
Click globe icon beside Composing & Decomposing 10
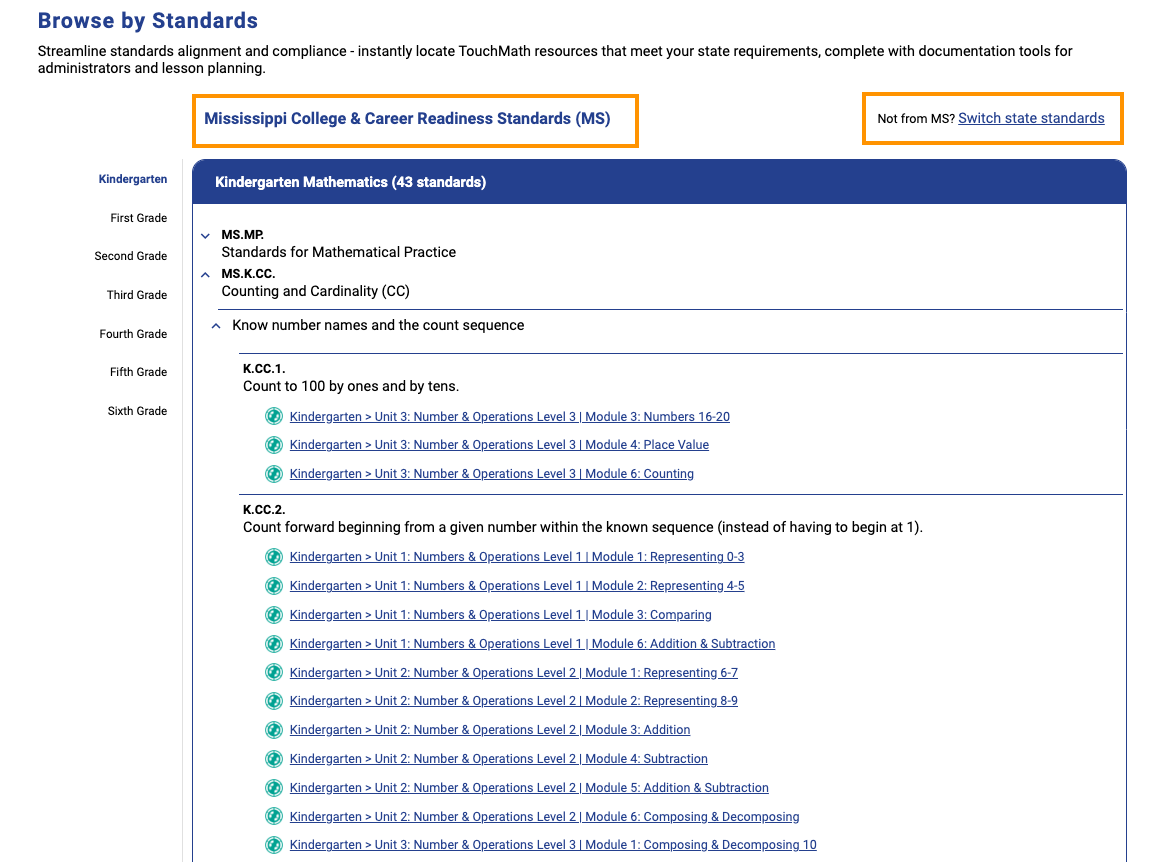(274, 845)
